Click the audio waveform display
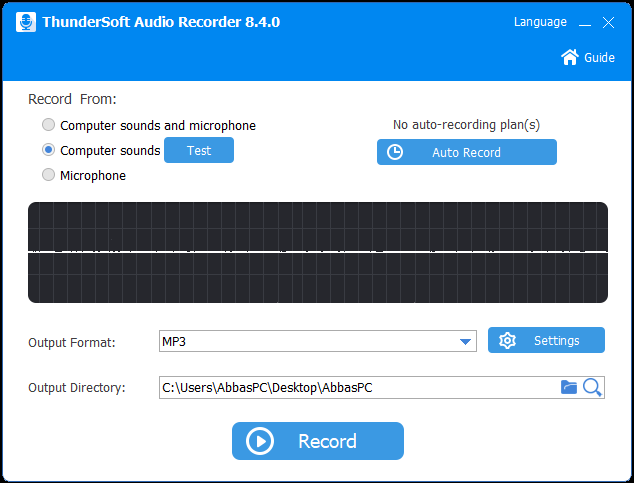This screenshot has width=634, height=483. click(318, 252)
